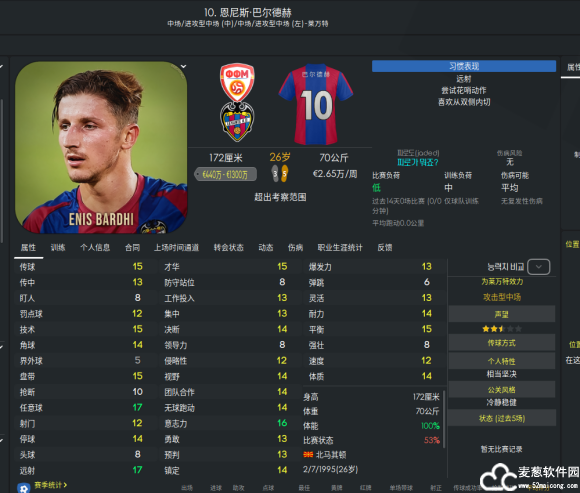Open the 赛季统计 season stats link
Viewport: 580px width, 493px height.
(51, 485)
